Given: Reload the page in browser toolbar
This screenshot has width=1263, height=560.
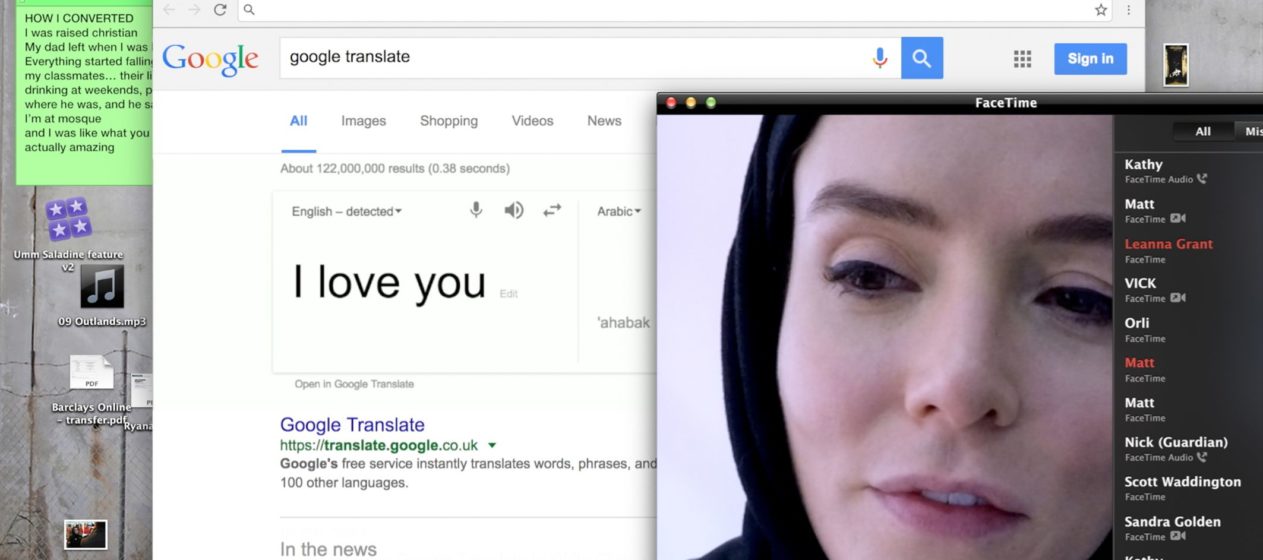Looking at the screenshot, I should (220, 10).
